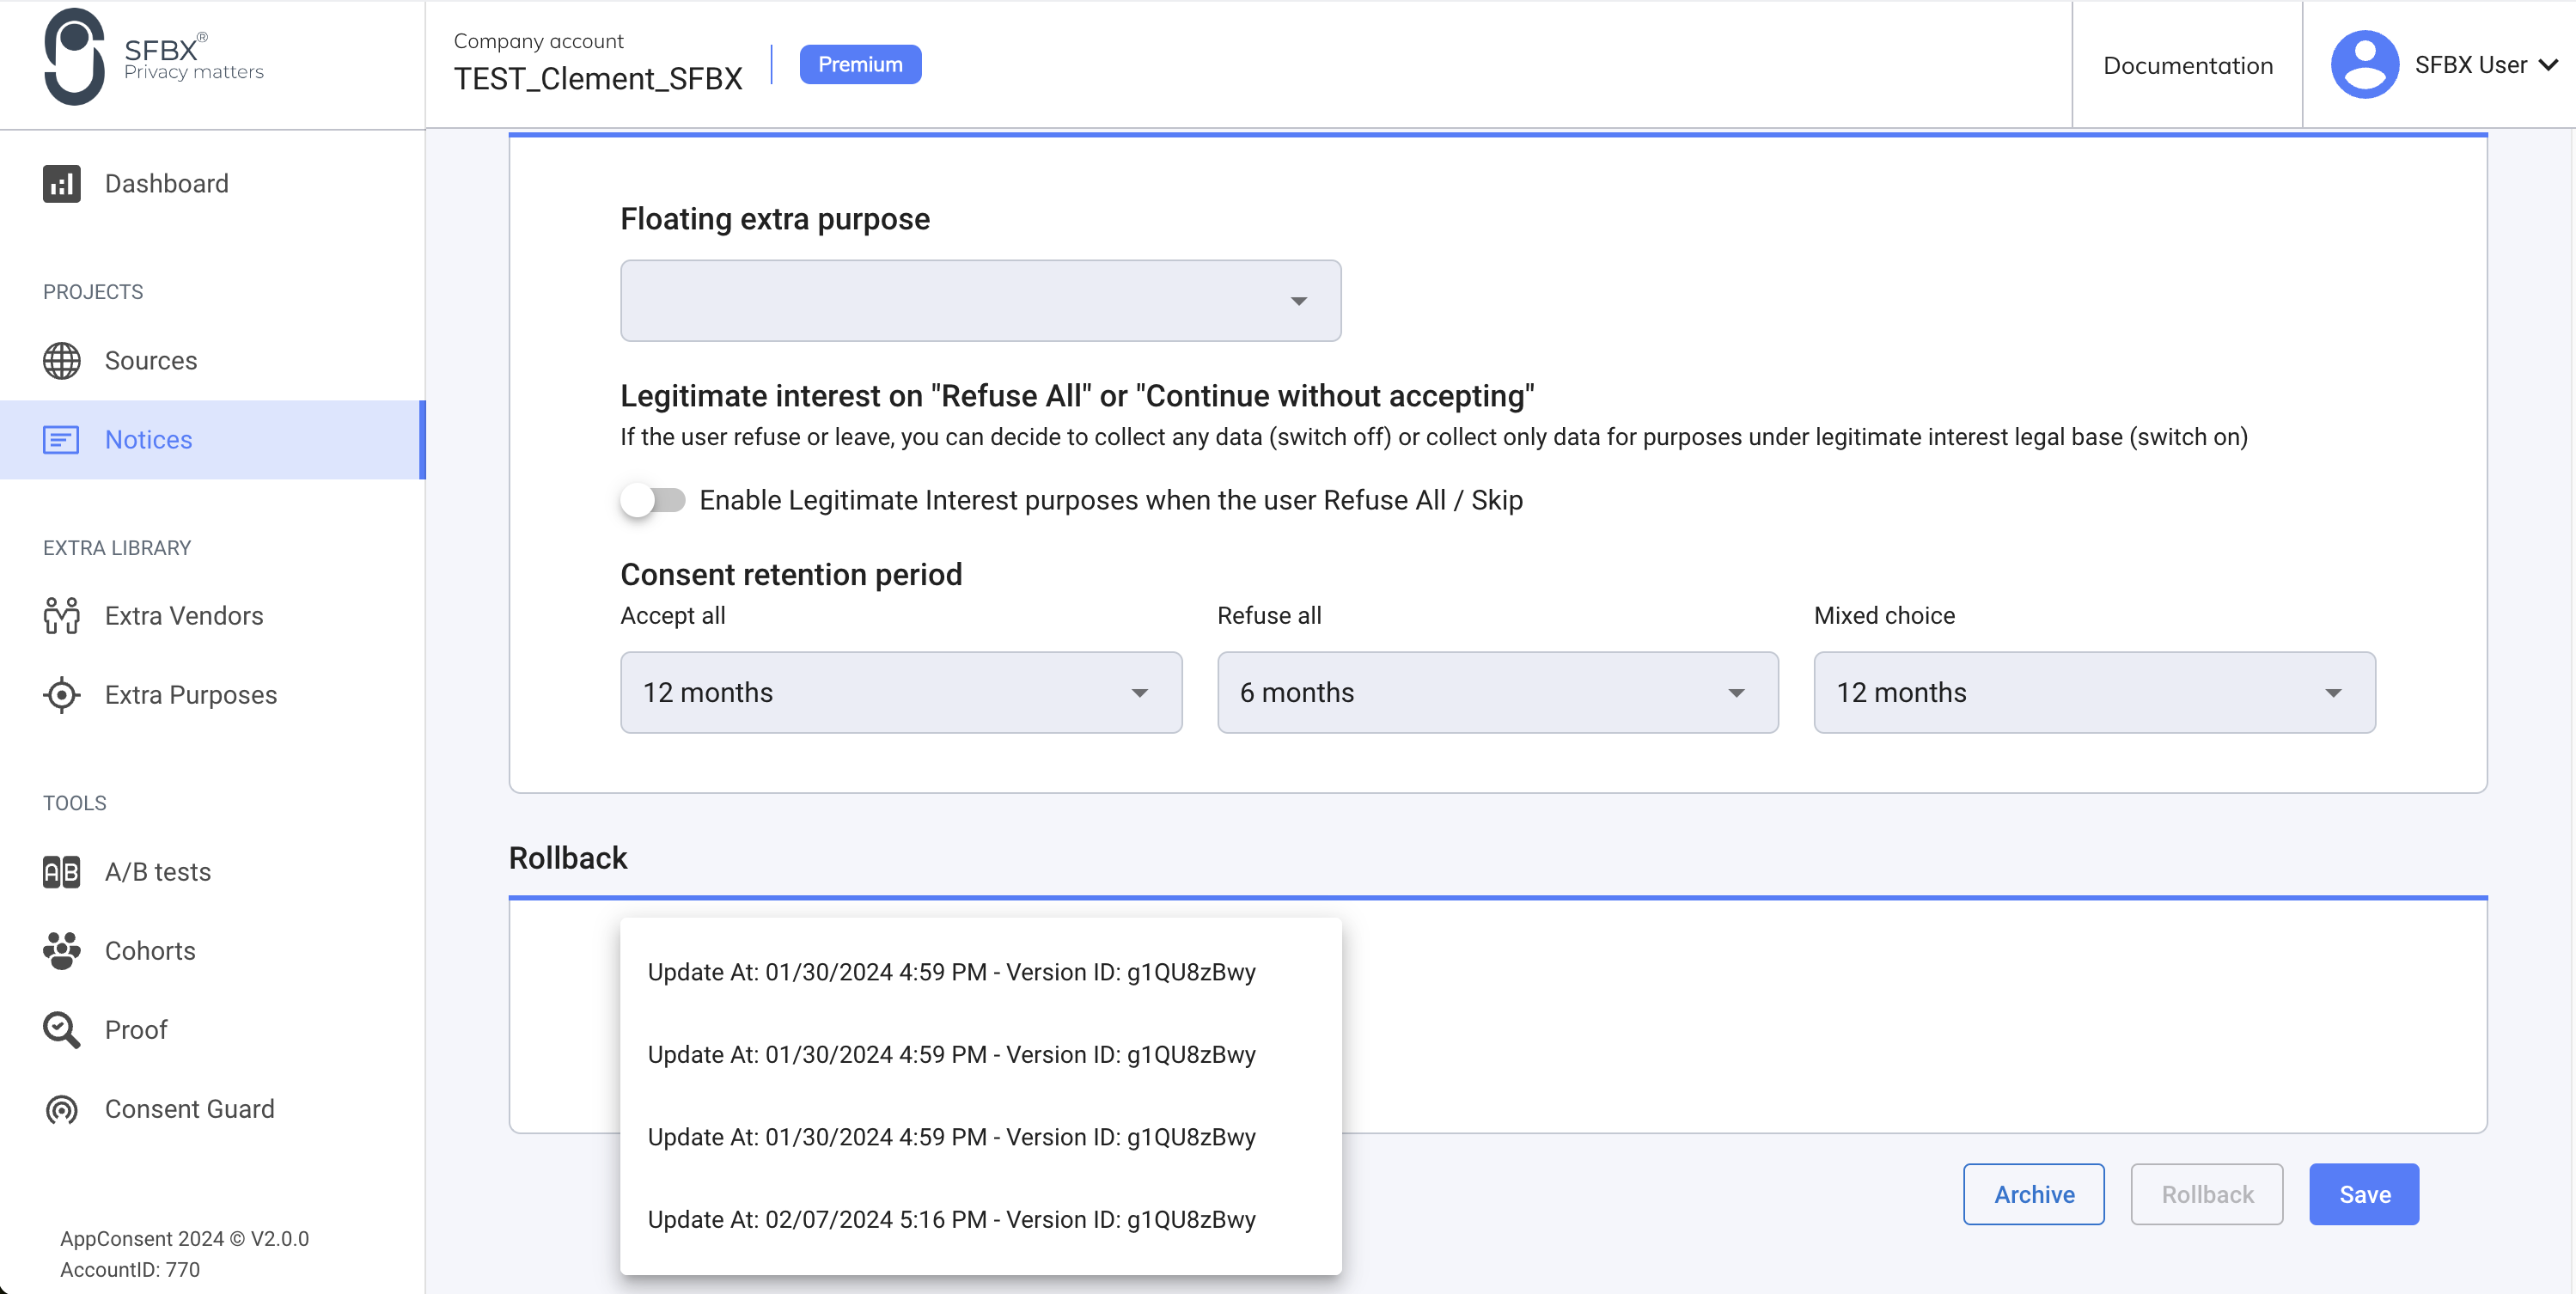Click the Archive button
2576x1294 pixels.
tap(2033, 1194)
